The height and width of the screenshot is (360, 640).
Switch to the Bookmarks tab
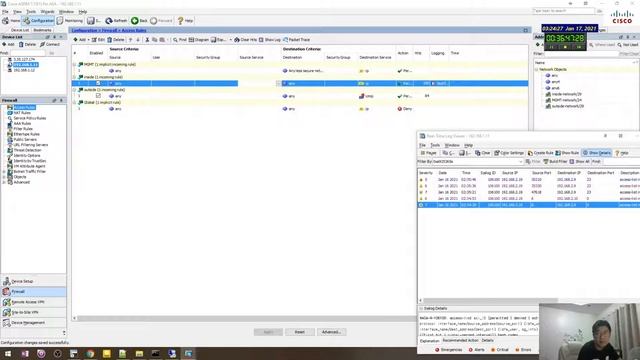pyautogui.click(x=42, y=30)
